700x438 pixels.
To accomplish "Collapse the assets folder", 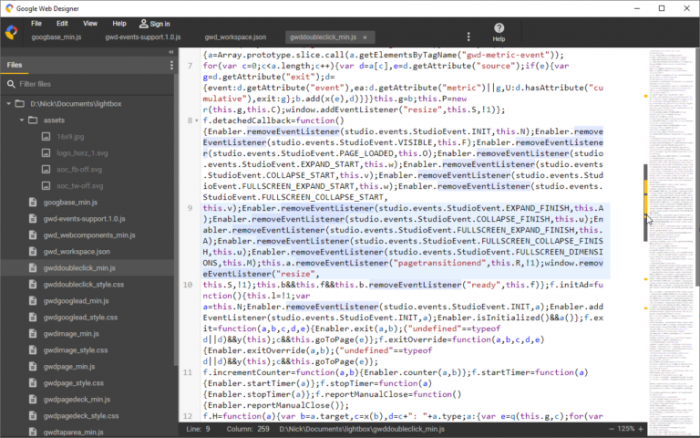I will [x=23, y=119].
